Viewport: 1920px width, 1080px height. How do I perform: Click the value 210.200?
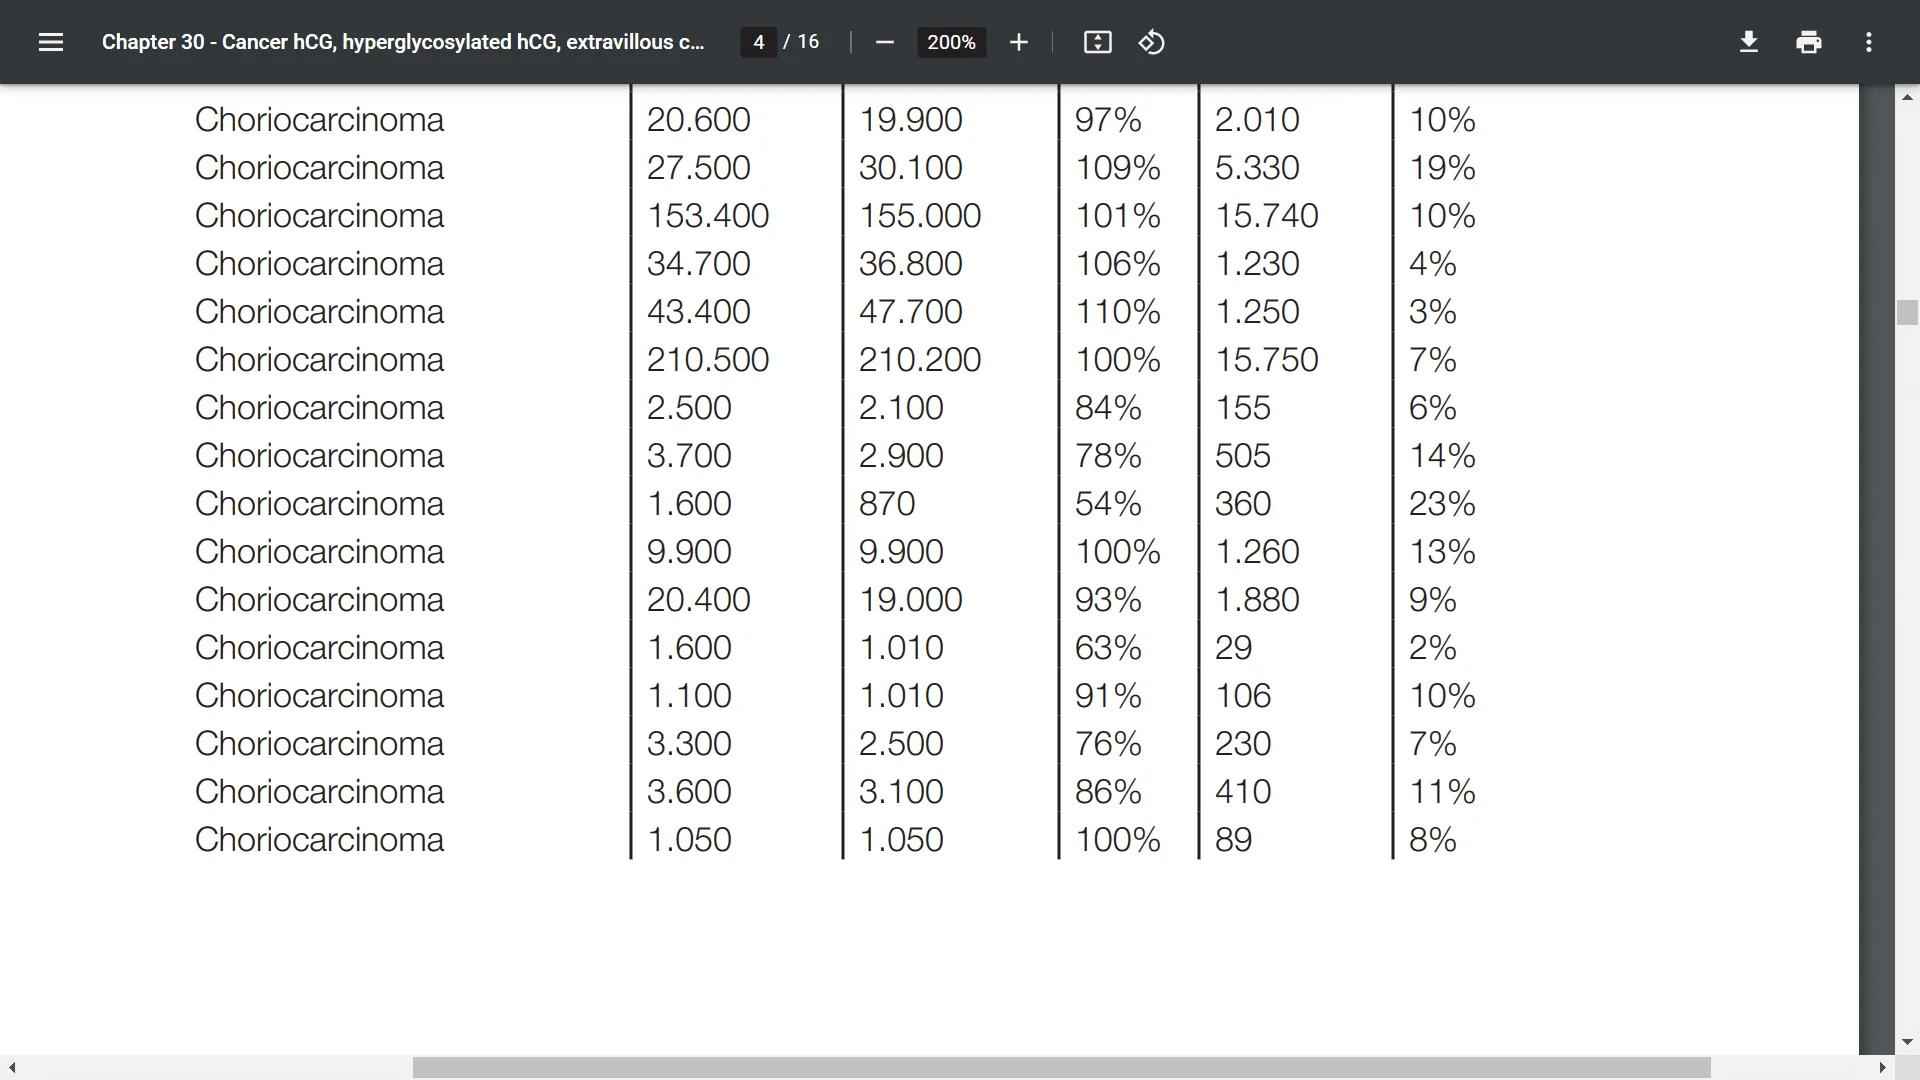(x=920, y=359)
